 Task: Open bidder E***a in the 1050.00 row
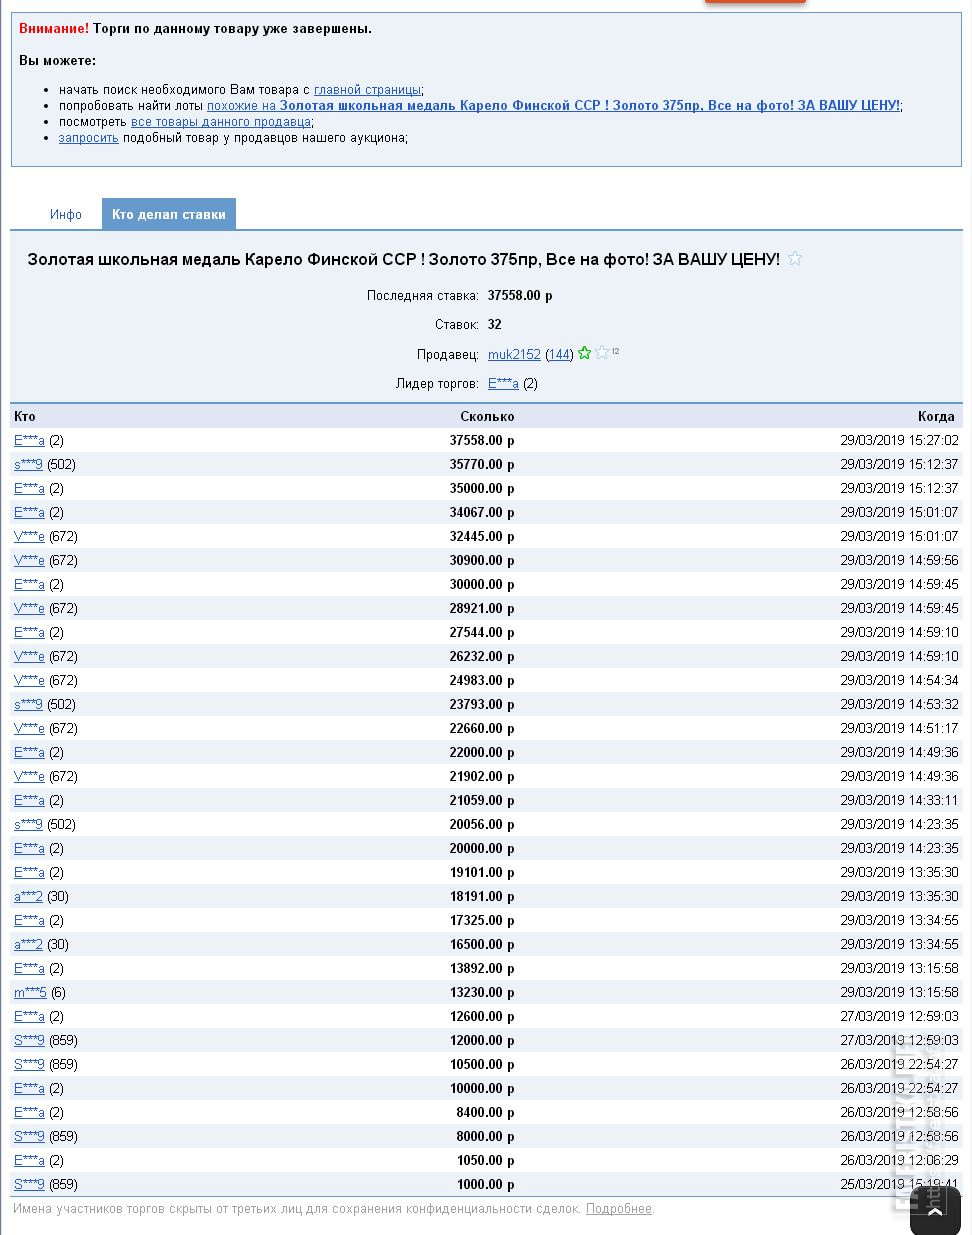coord(29,1161)
